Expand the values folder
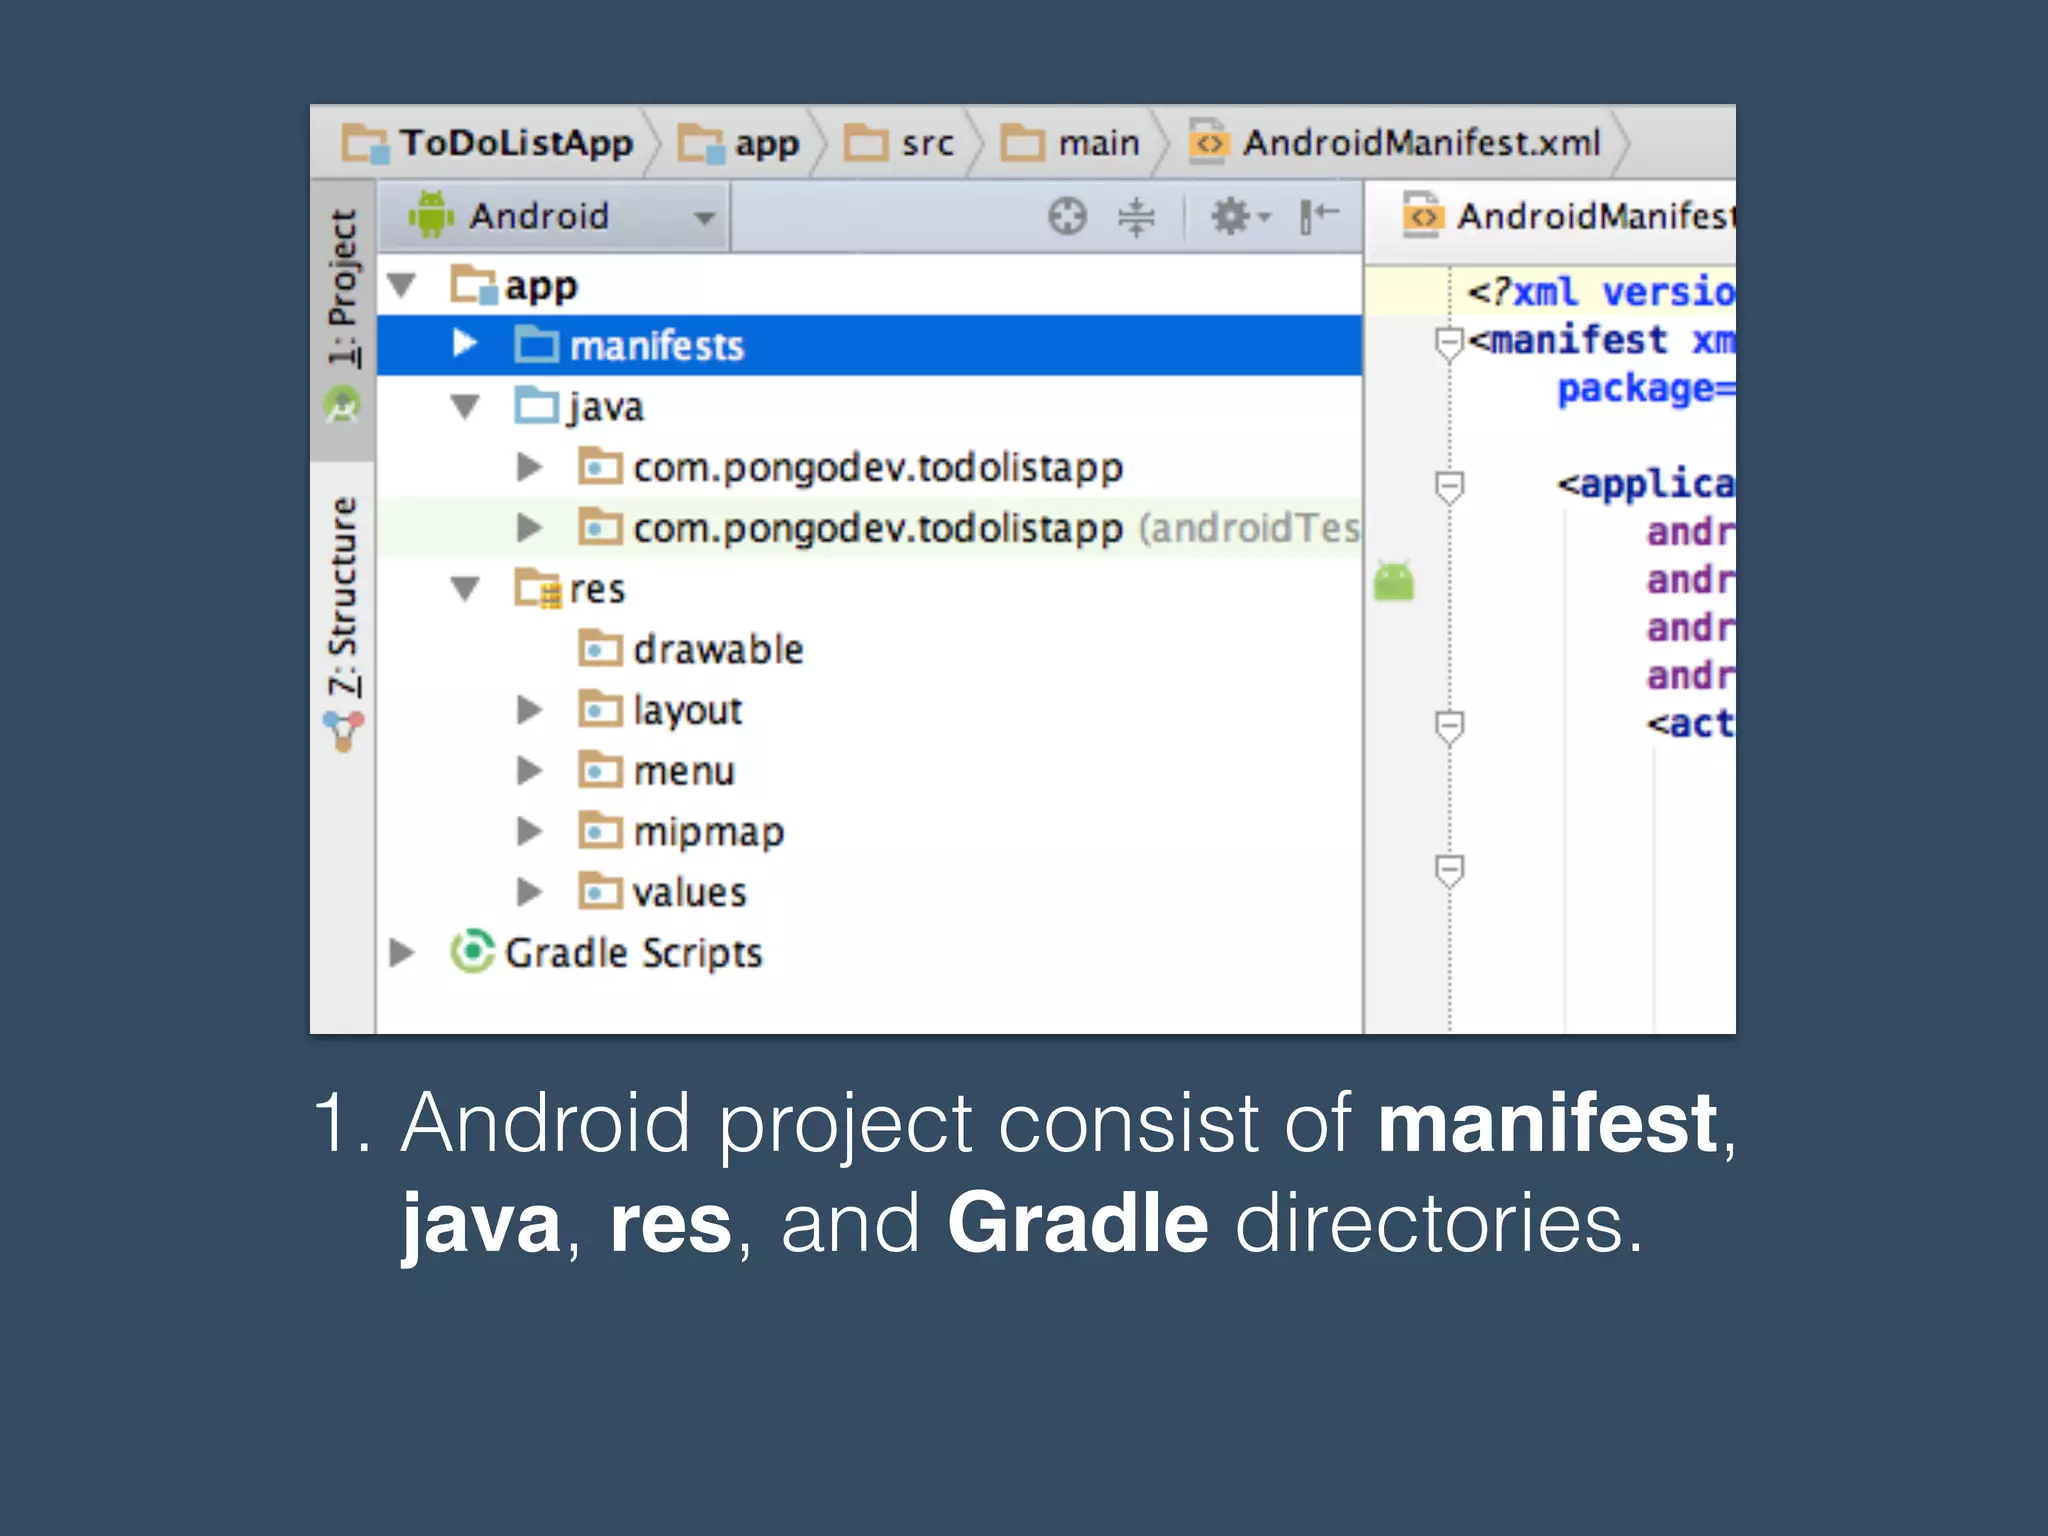This screenshot has width=2048, height=1536. (x=529, y=891)
